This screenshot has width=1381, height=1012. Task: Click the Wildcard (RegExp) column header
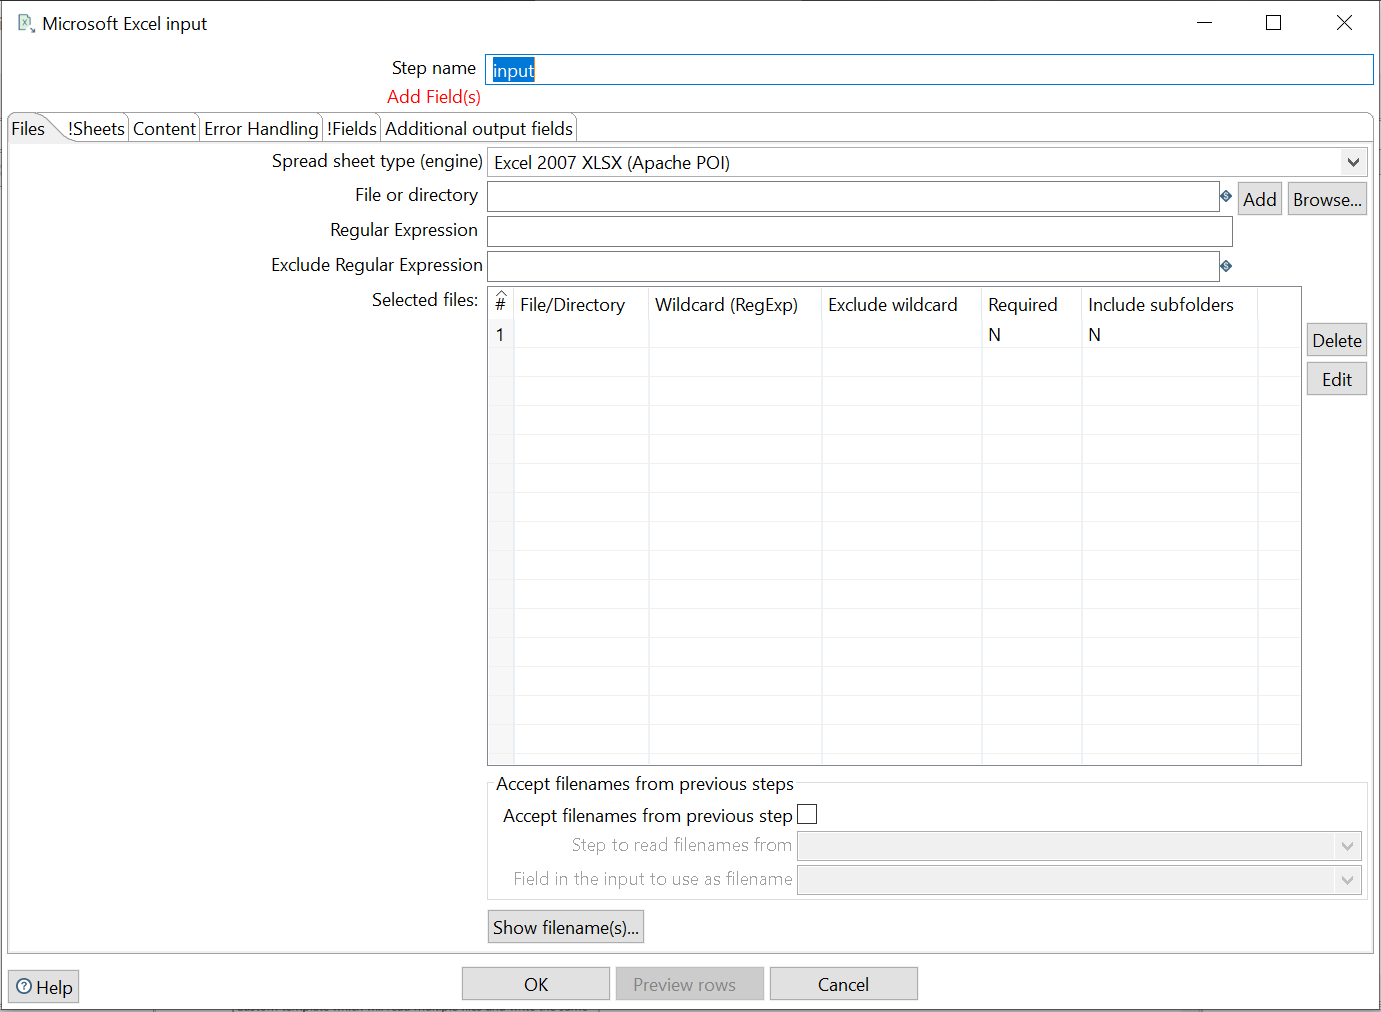[x=735, y=305]
